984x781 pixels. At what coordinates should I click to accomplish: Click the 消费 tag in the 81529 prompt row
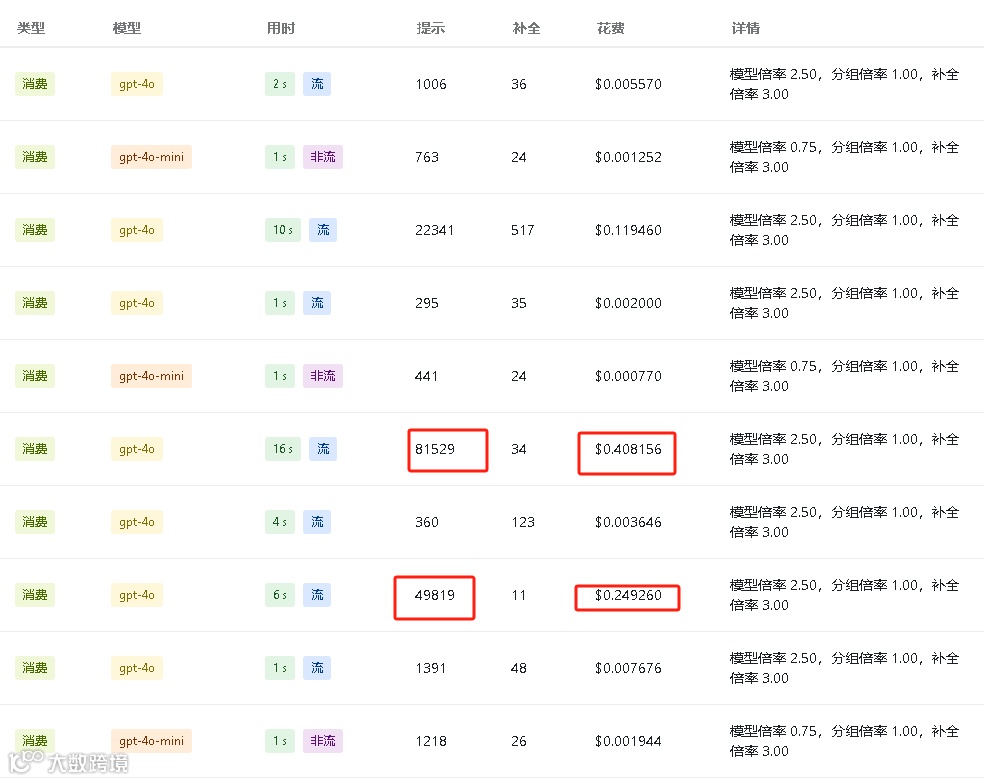35,449
